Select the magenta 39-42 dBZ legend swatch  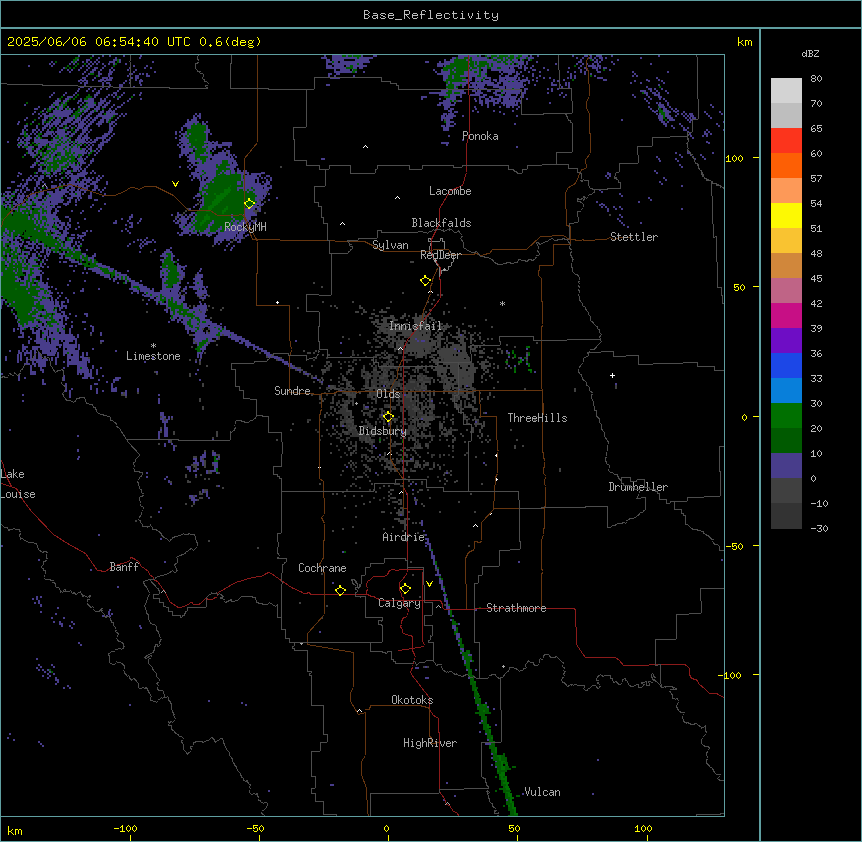coord(786,315)
